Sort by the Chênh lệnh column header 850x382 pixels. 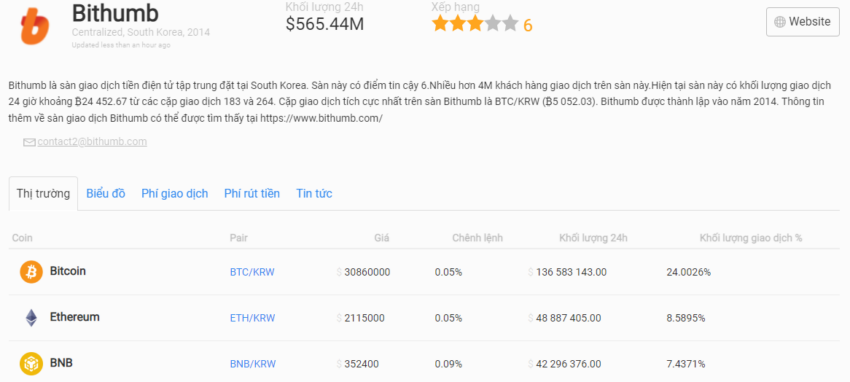(478, 238)
